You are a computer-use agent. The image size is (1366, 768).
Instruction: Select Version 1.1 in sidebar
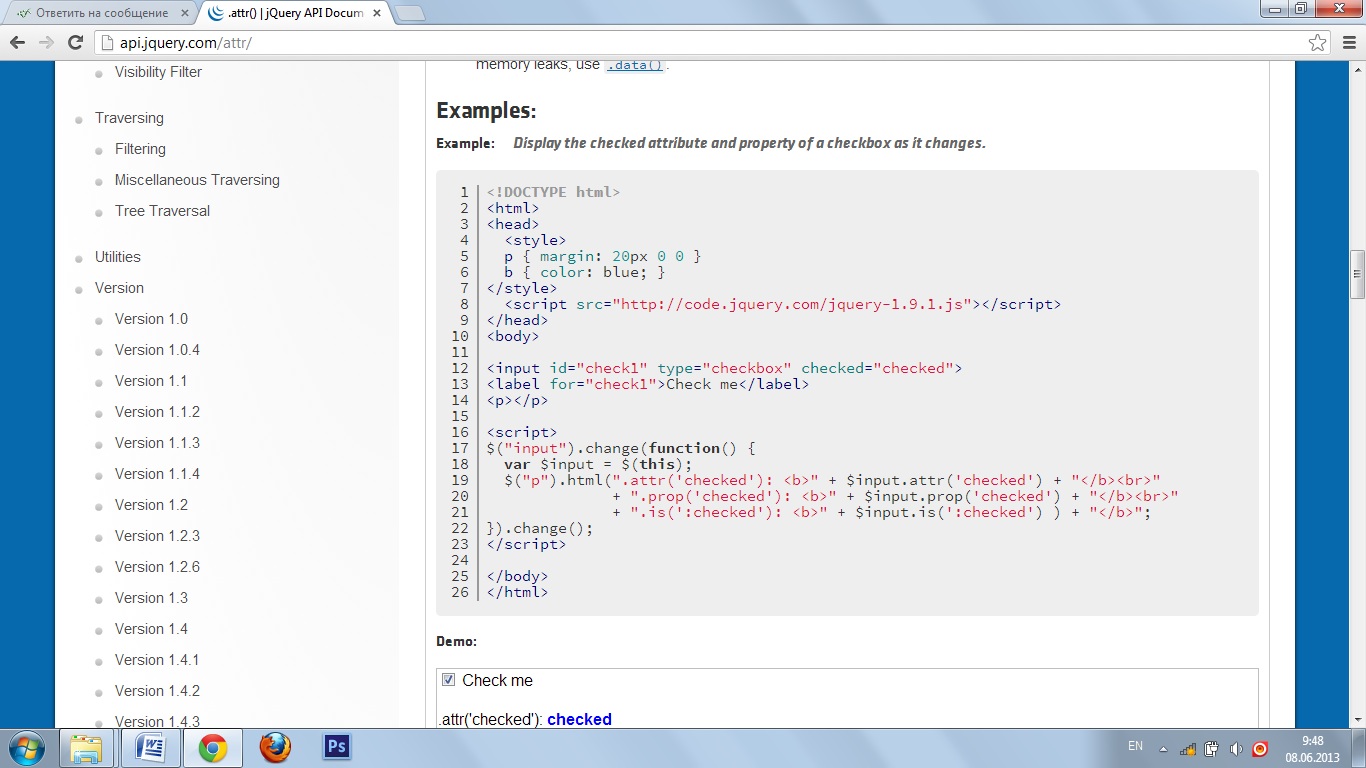(x=151, y=381)
